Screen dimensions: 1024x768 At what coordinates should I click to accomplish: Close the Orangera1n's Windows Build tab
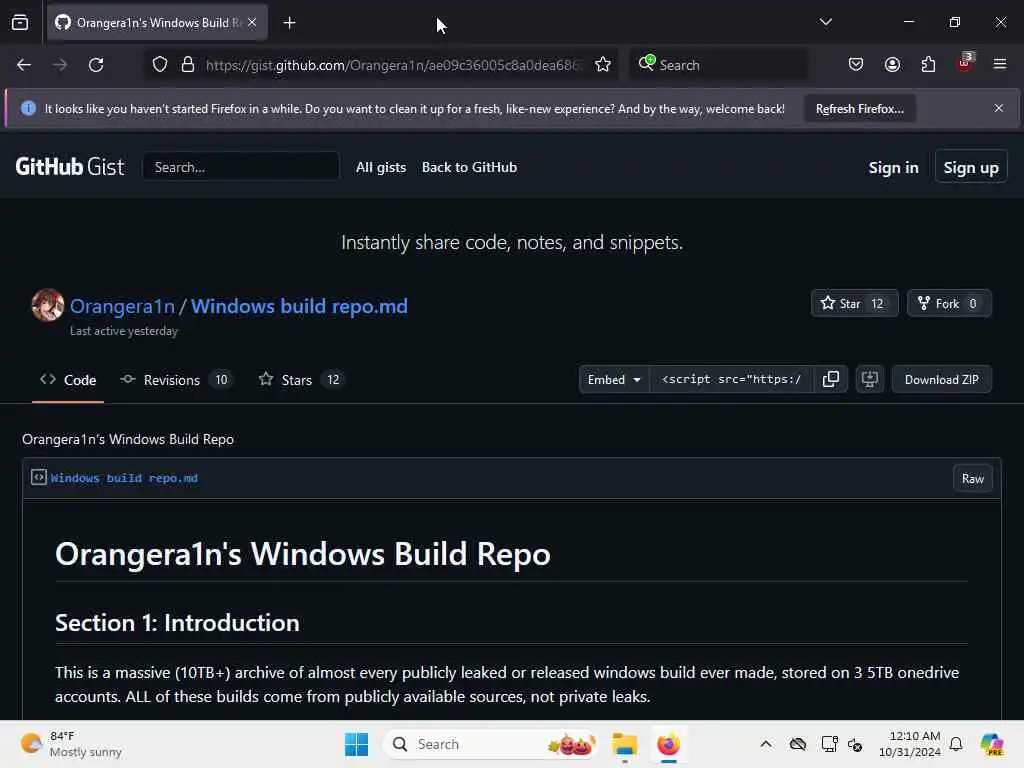point(252,23)
